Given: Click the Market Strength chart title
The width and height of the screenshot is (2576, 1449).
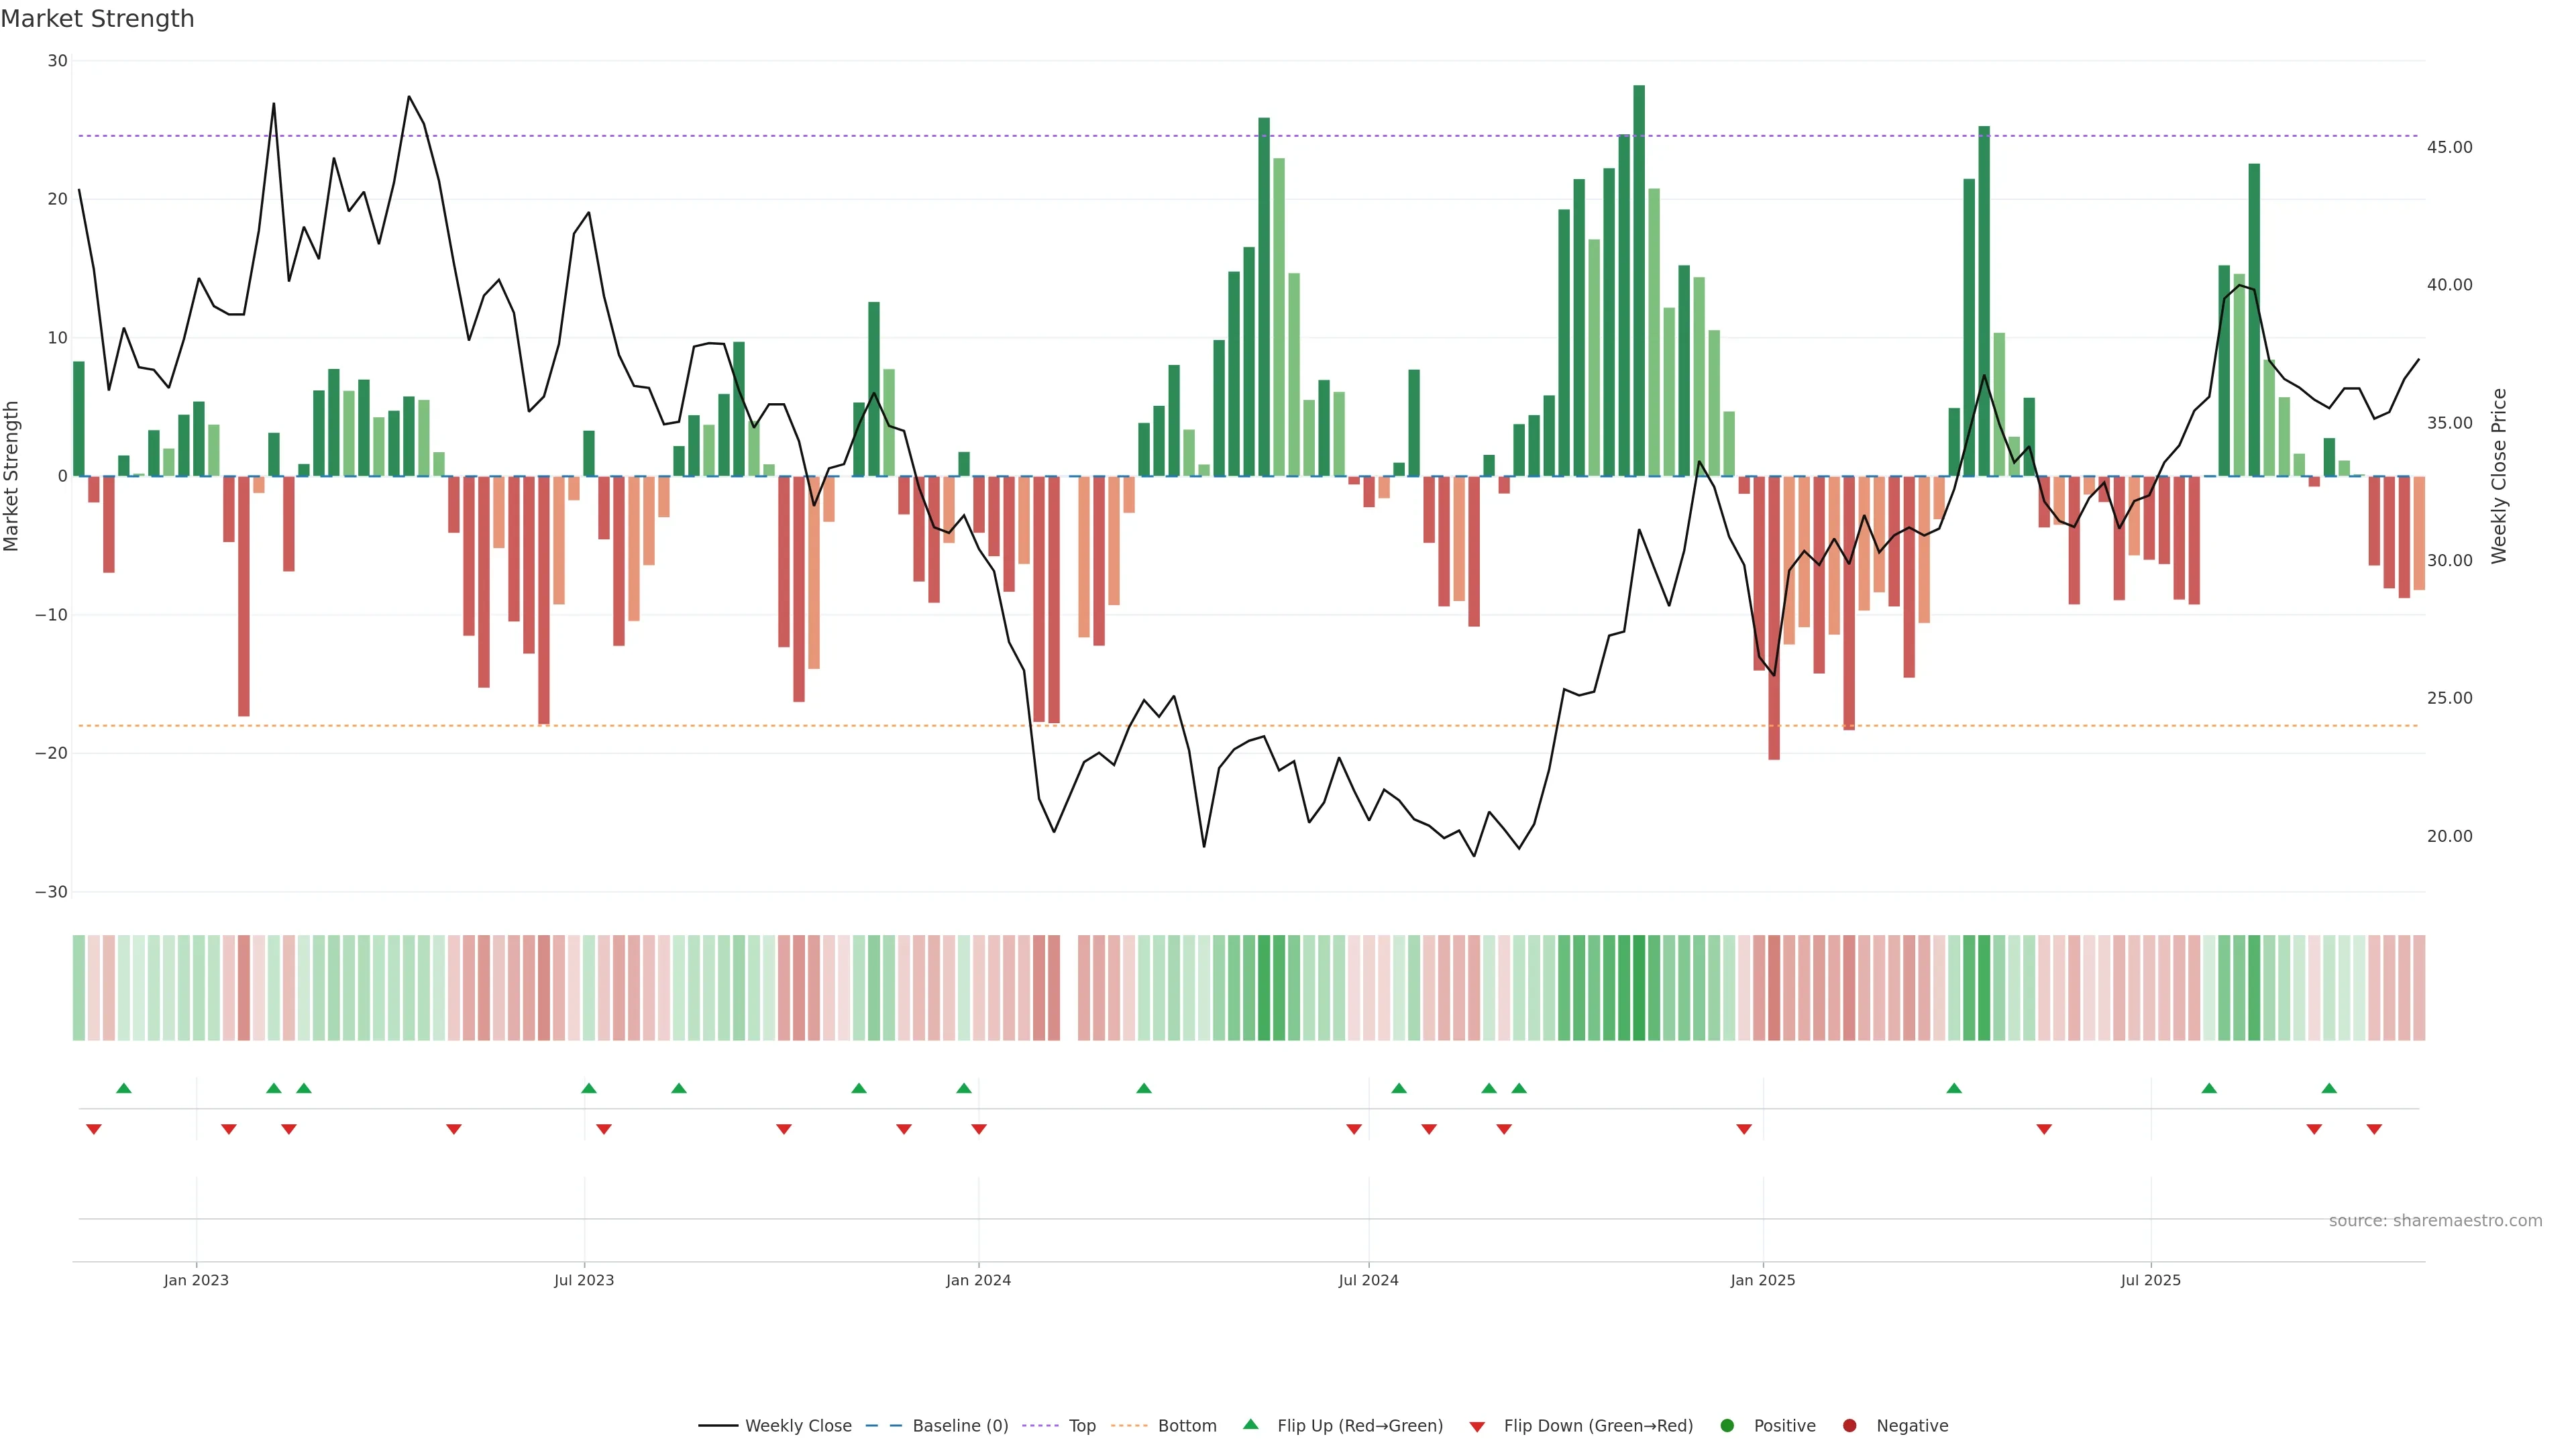Looking at the screenshot, I should (x=97, y=19).
